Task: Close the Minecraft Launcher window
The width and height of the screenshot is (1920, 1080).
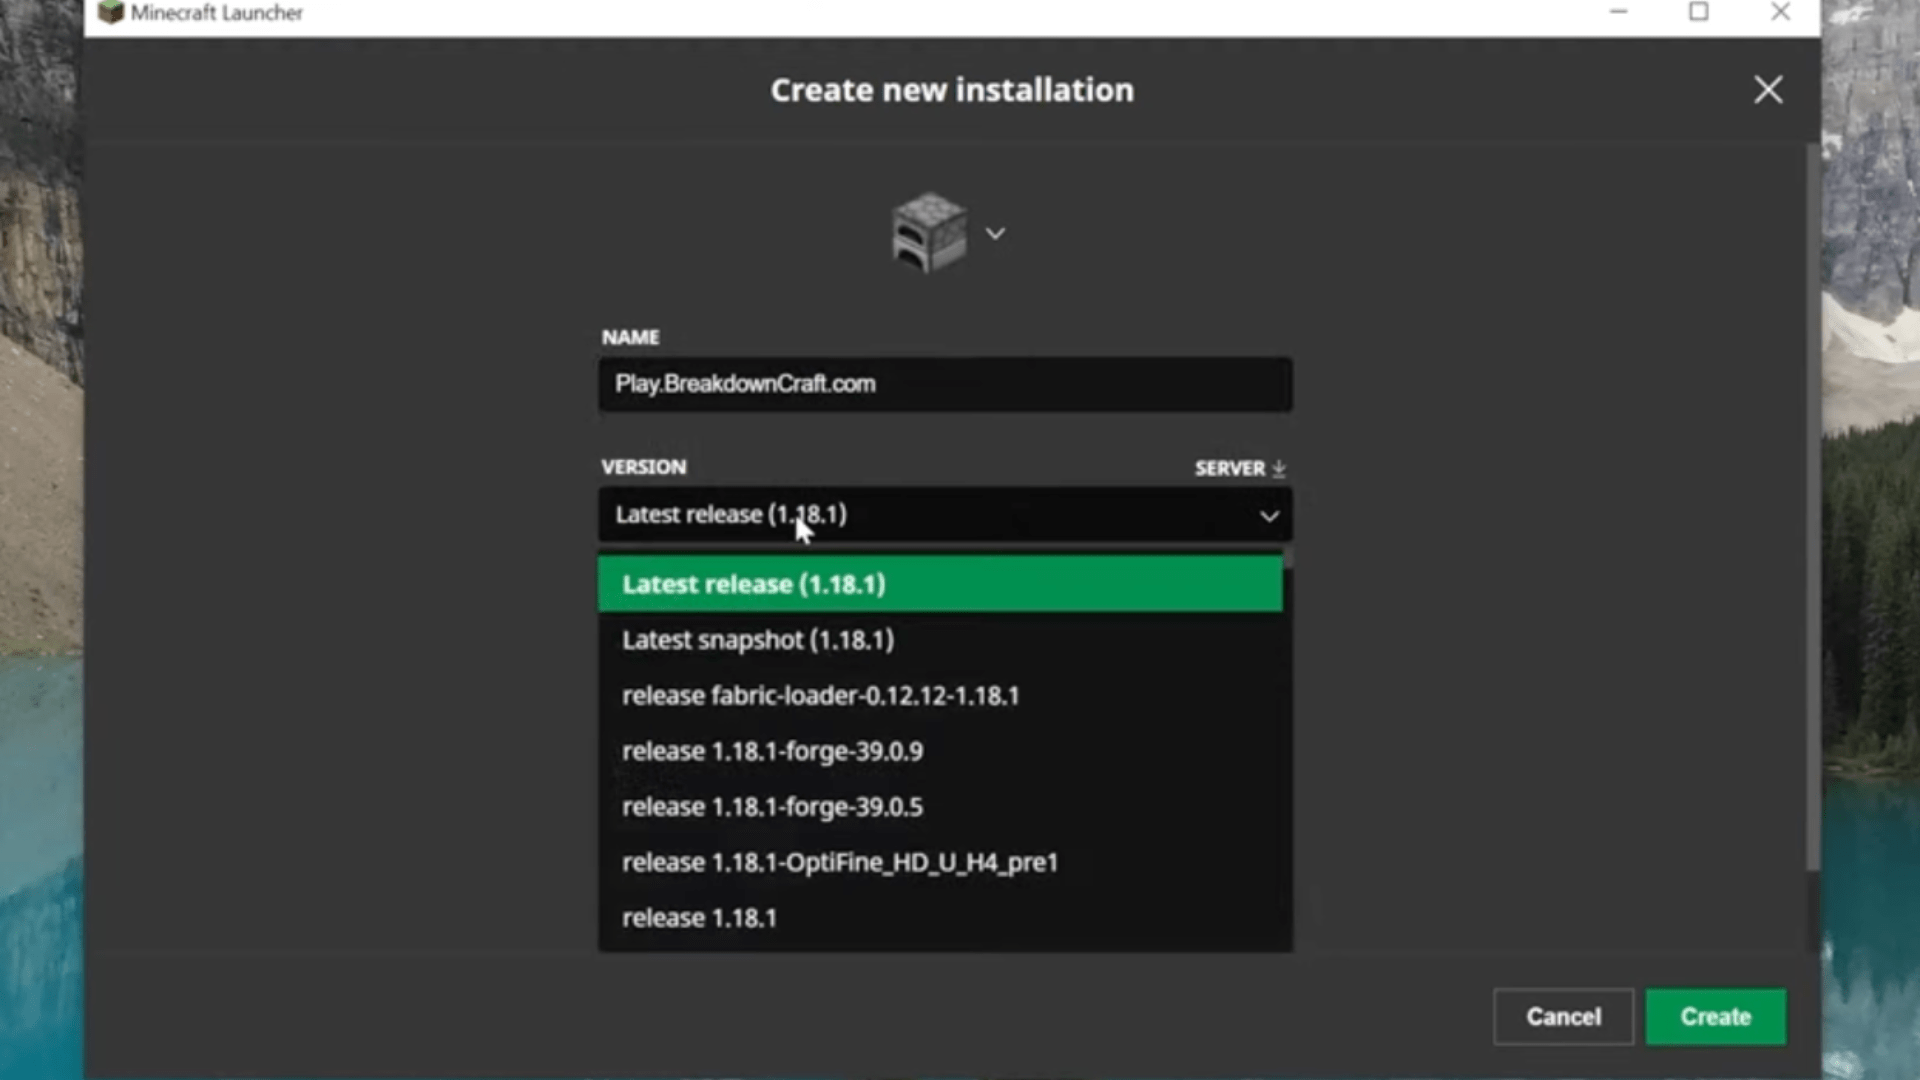Action: pyautogui.click(x=1780, y=12)
